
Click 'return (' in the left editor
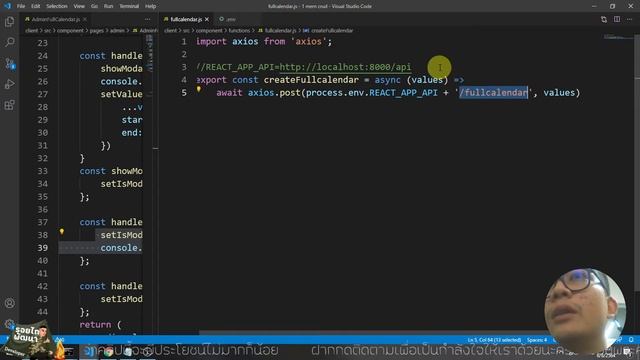[100, 324]
